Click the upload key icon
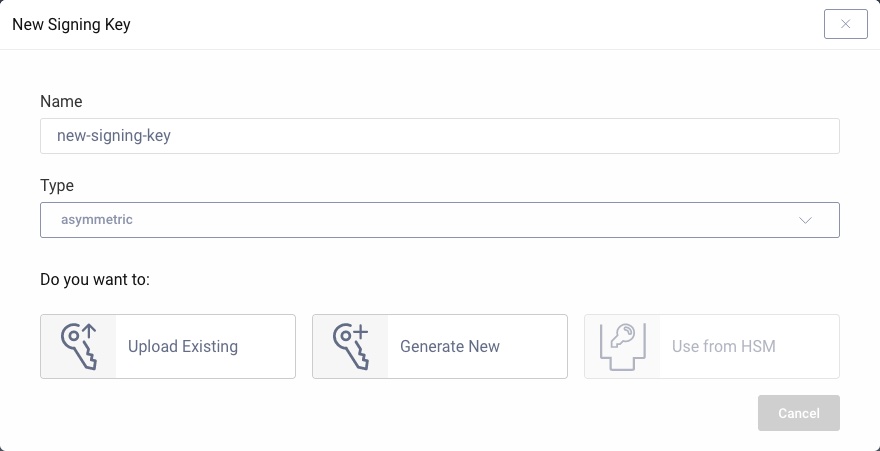 78,346
